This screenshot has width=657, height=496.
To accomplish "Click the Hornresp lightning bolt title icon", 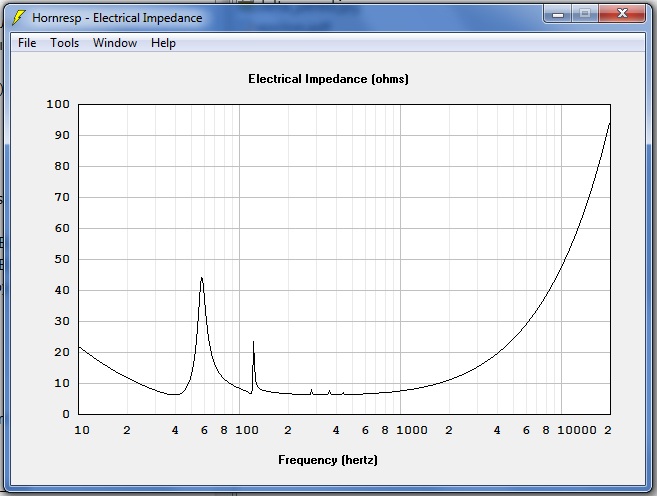I will 18,18.
